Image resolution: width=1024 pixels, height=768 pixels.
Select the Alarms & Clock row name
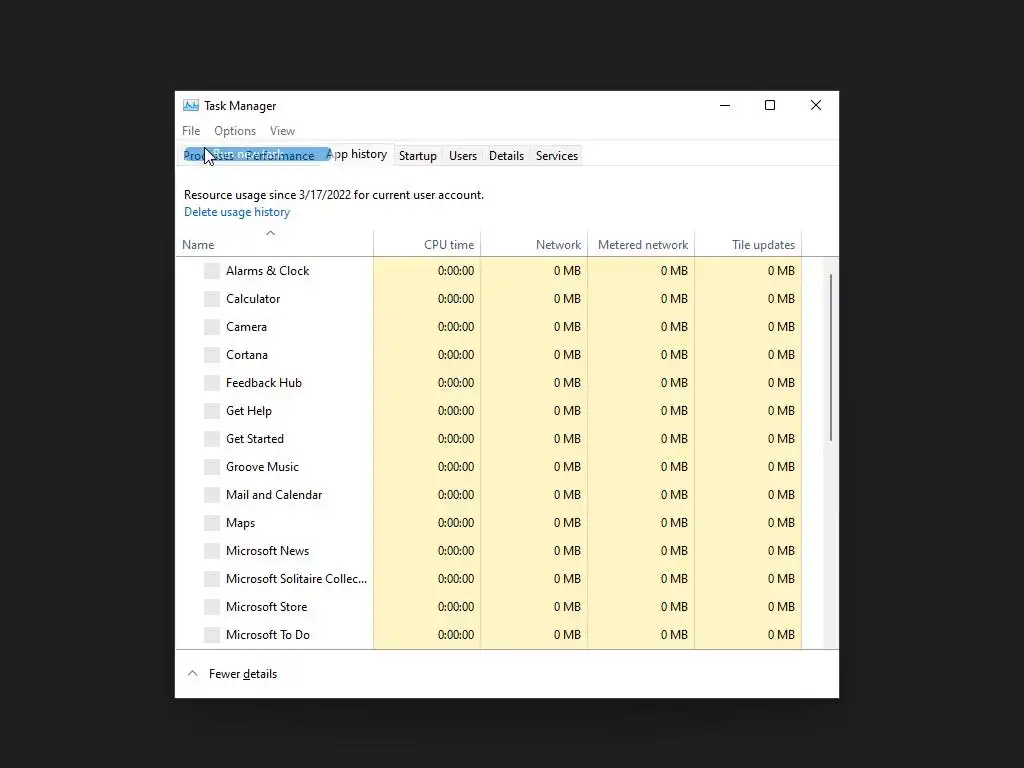pos(268,271)
